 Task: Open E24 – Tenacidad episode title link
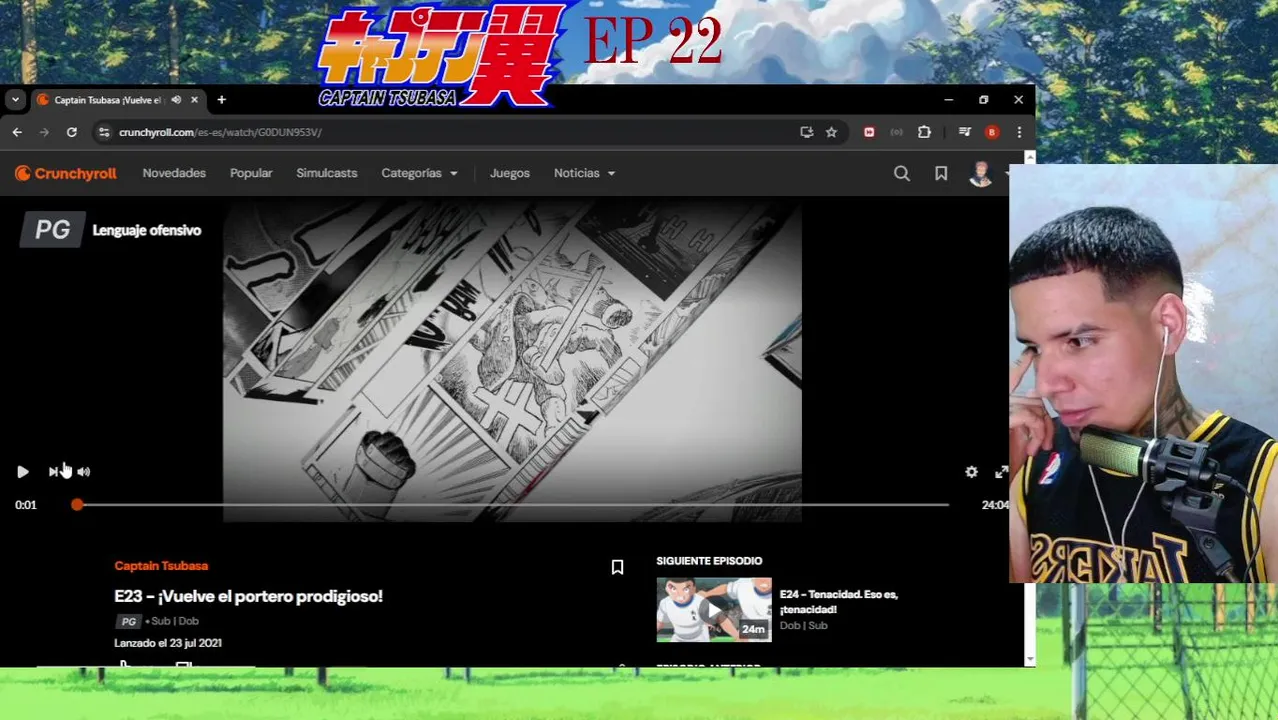(x=839, y=602)
